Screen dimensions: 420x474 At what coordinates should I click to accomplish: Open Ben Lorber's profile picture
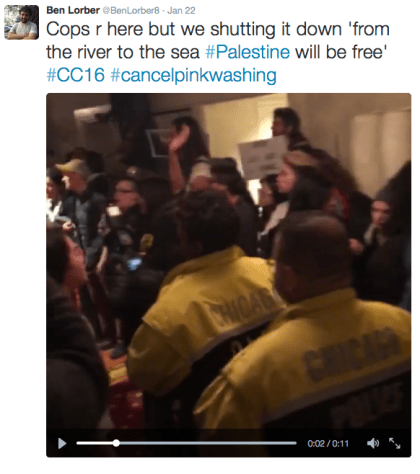21,23
